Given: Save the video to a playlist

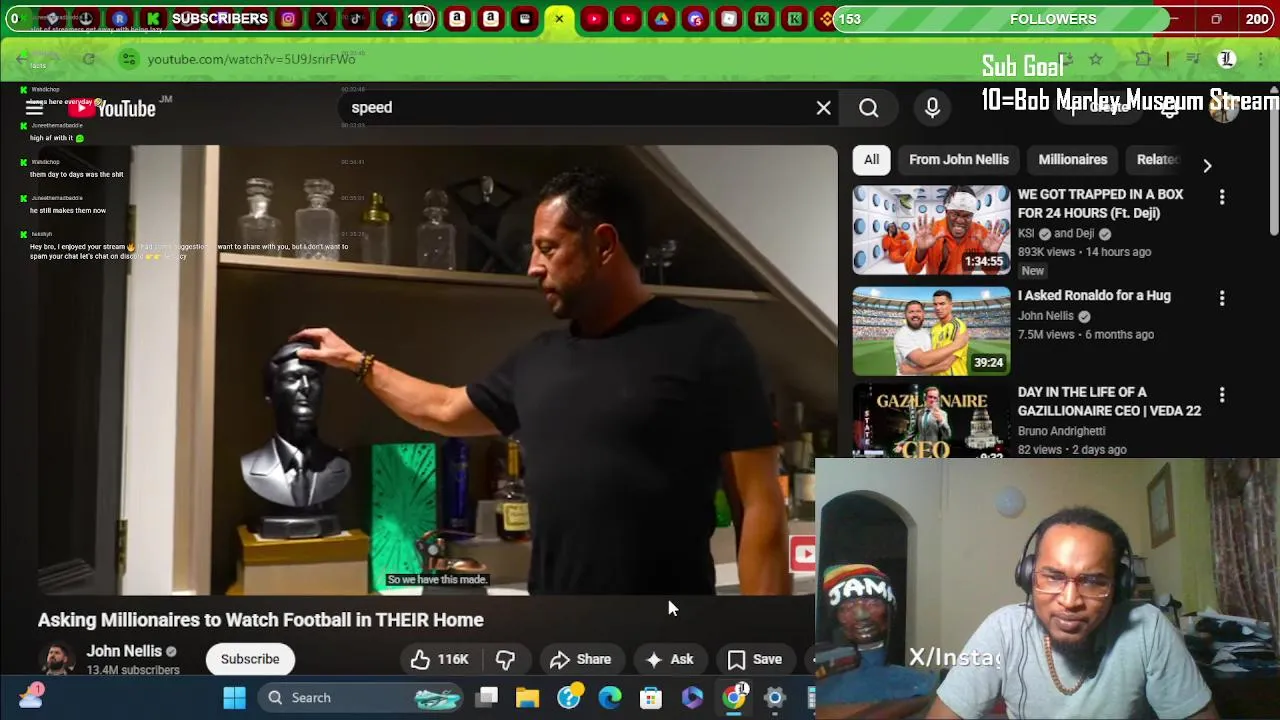Looking at the screenshot, I should 754,659.
